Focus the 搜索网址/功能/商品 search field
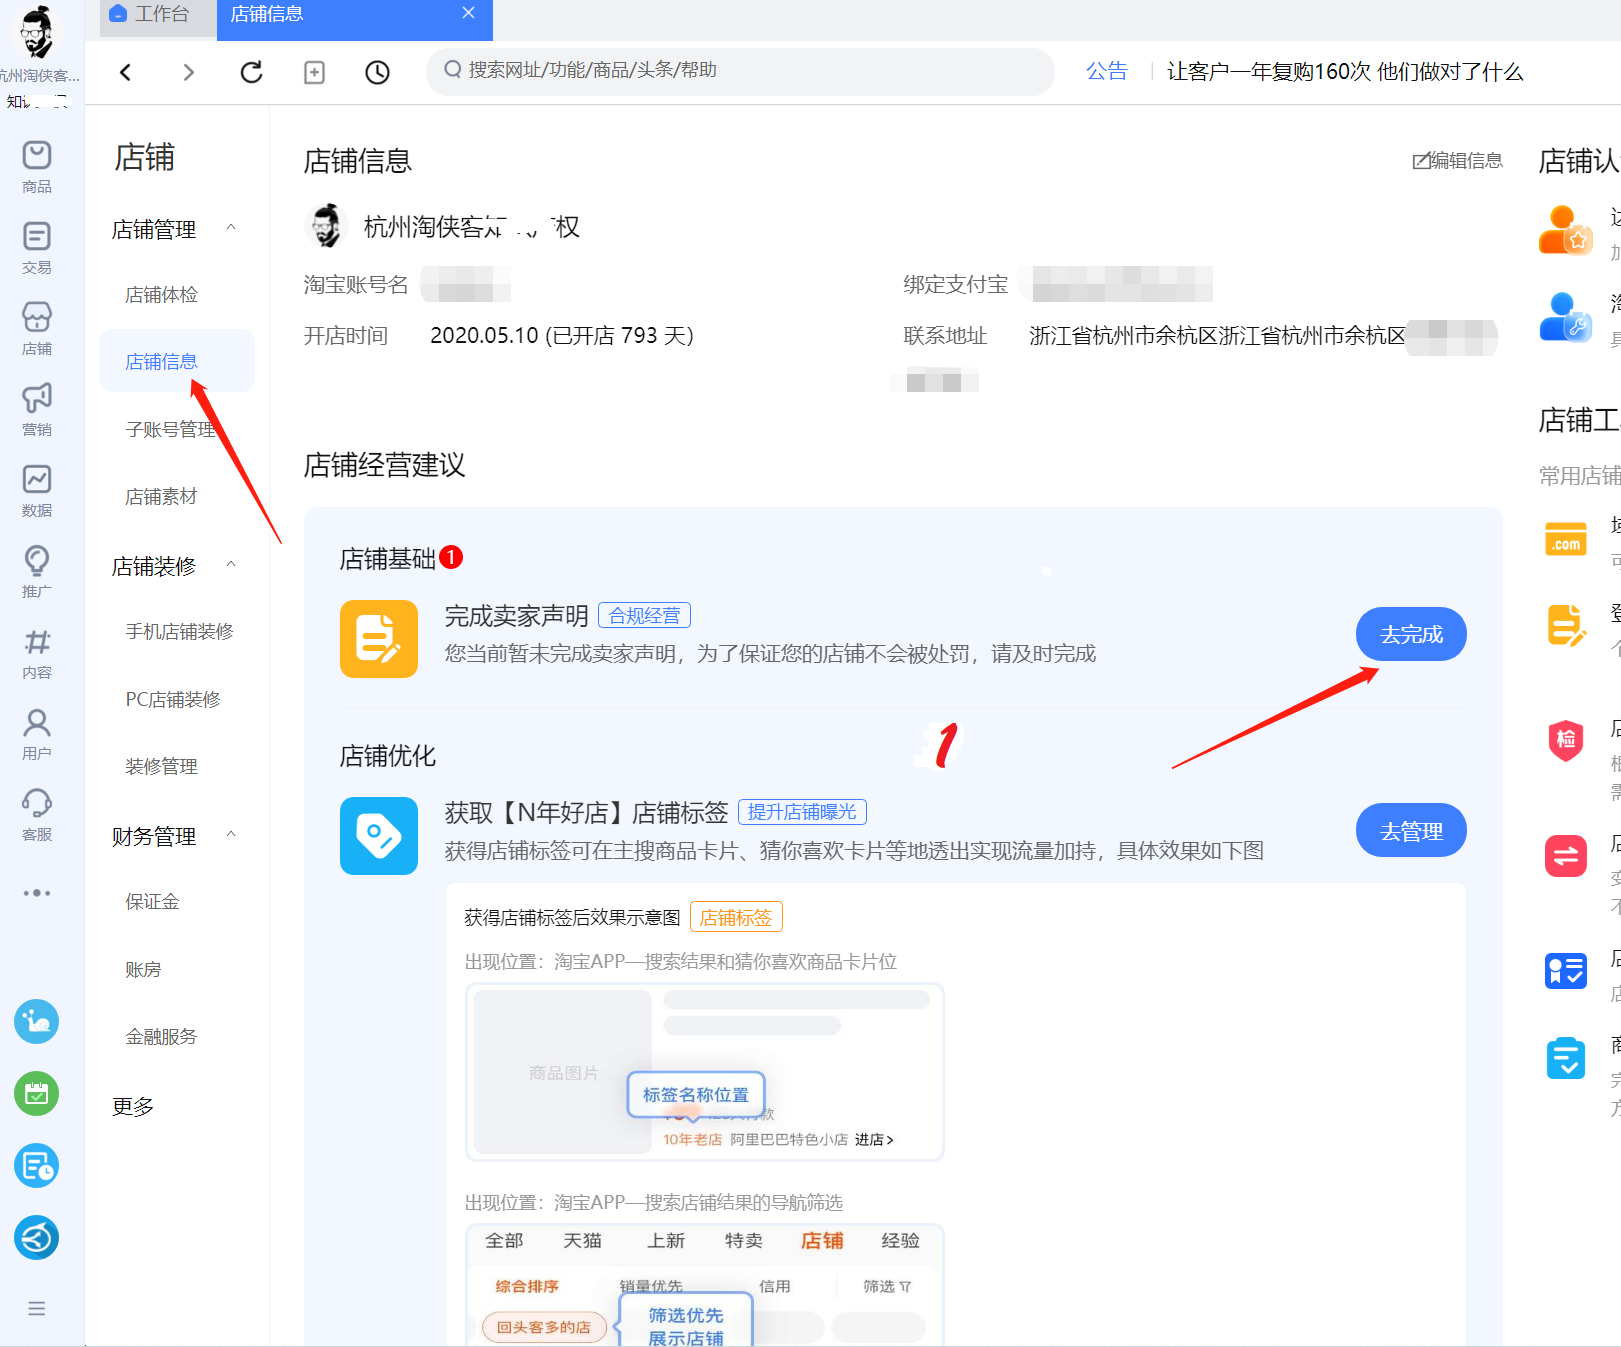 pyautogui.click(x=740, y=71)
